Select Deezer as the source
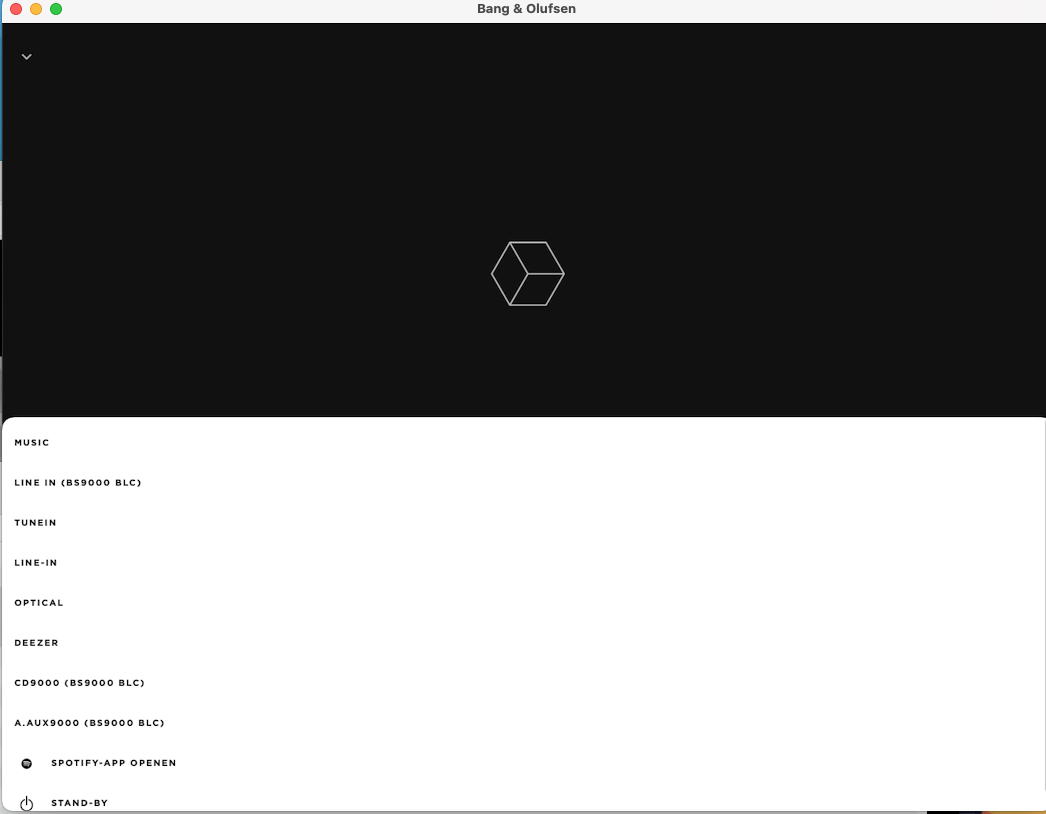This screenshot has height=814, width=1046. [x=37, y=643]
